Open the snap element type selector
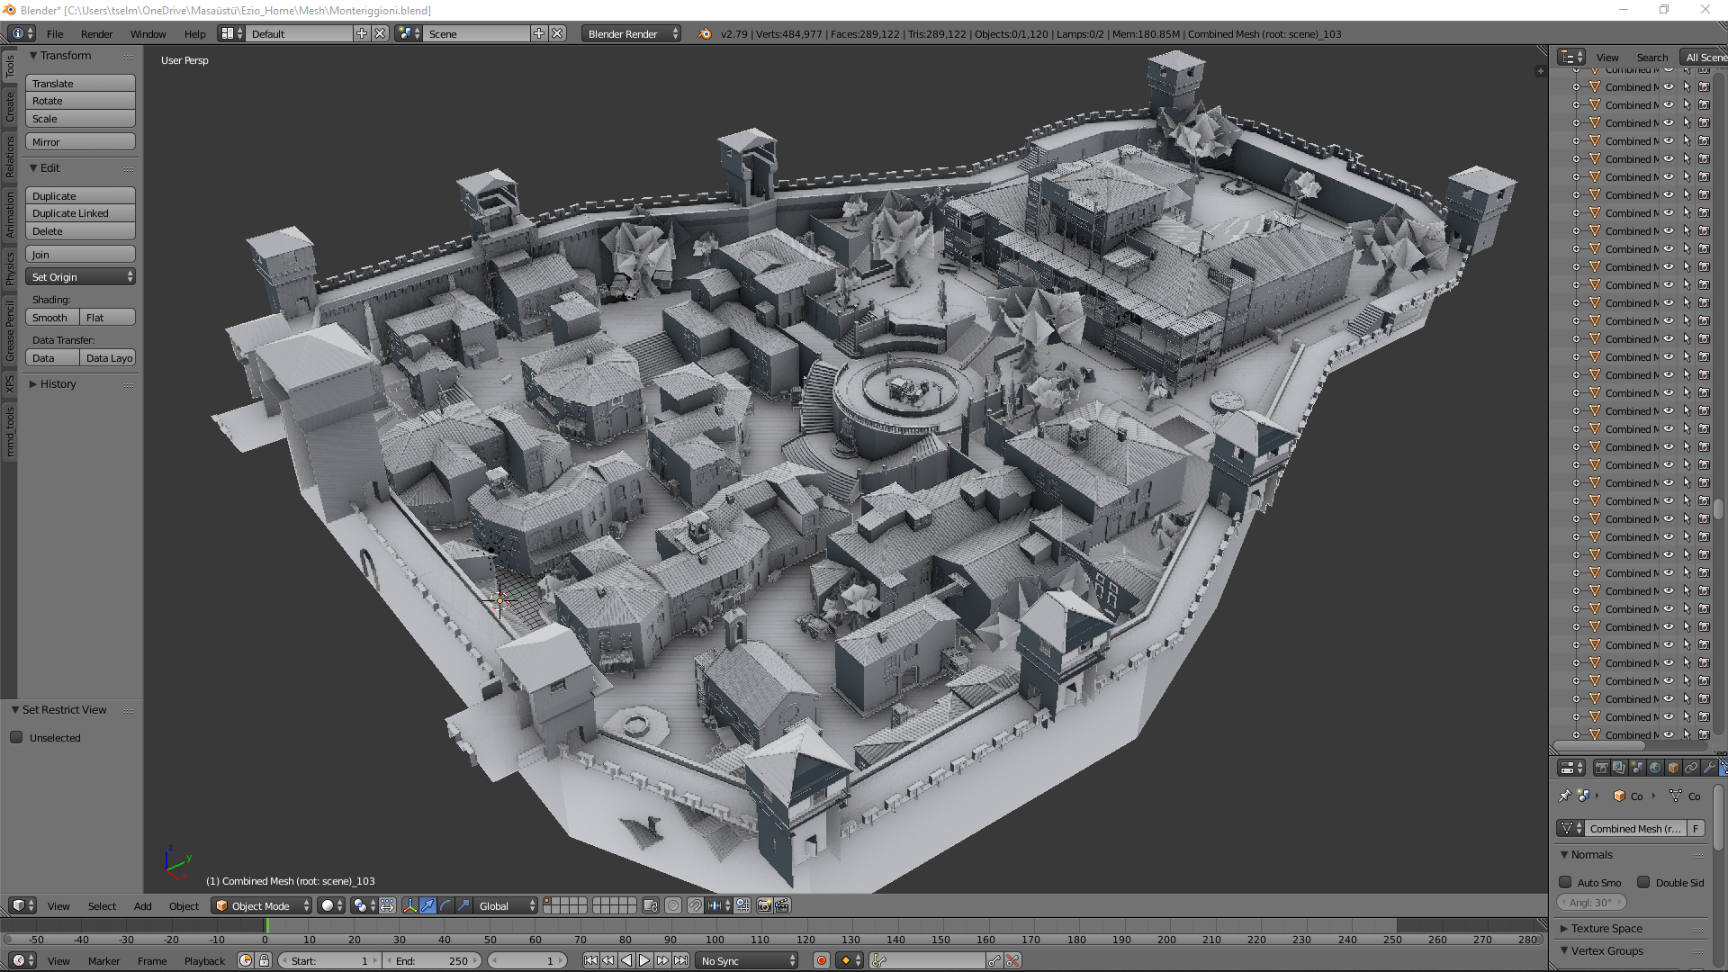Viewport: 1728px width, 972px height. 719,905
